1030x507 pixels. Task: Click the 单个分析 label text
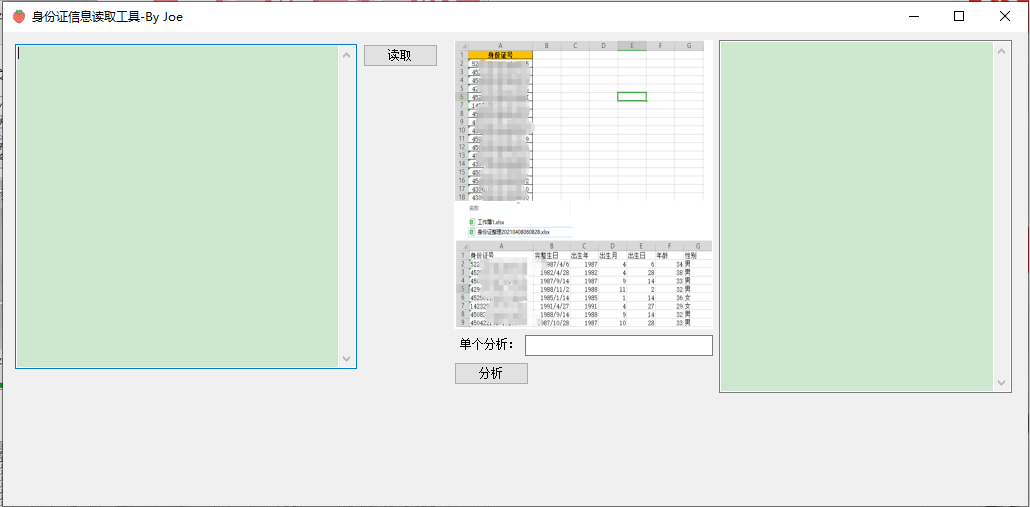(486, 345)
